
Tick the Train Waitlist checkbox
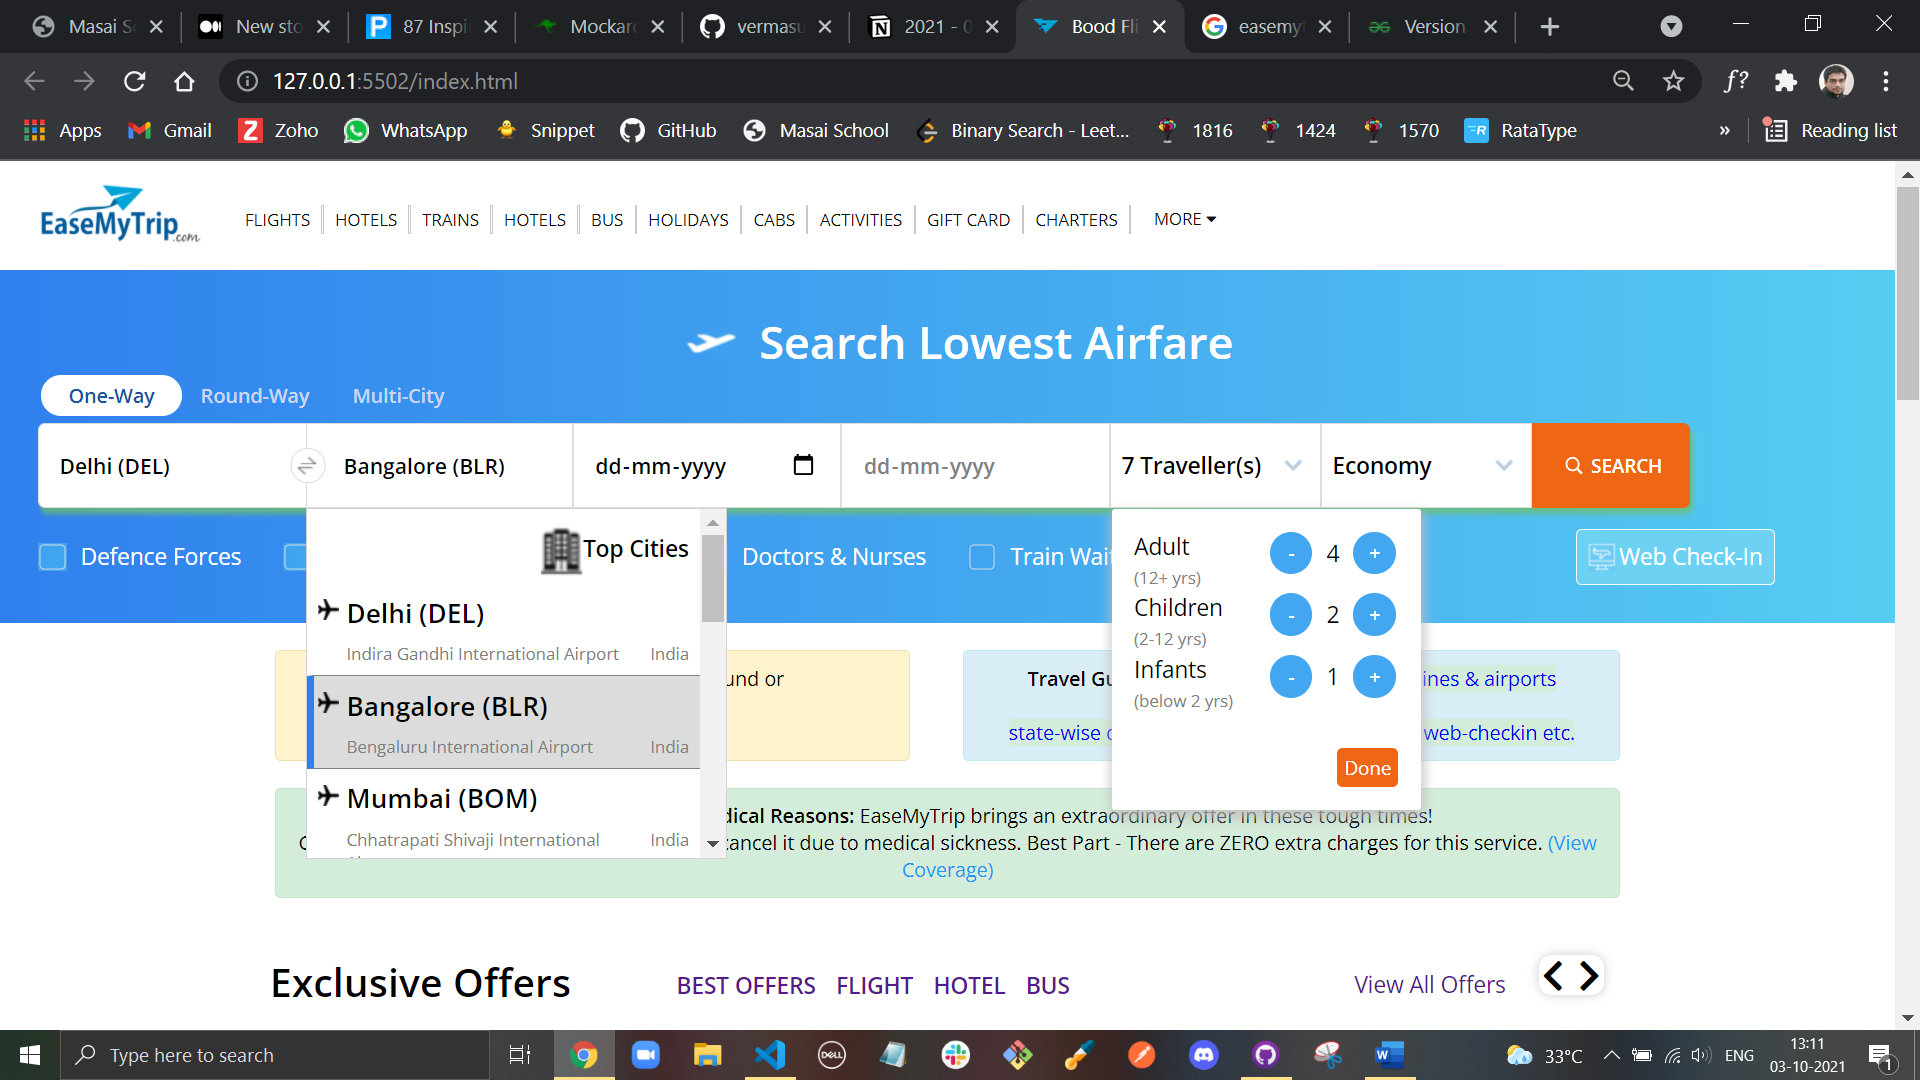point(982,557)
